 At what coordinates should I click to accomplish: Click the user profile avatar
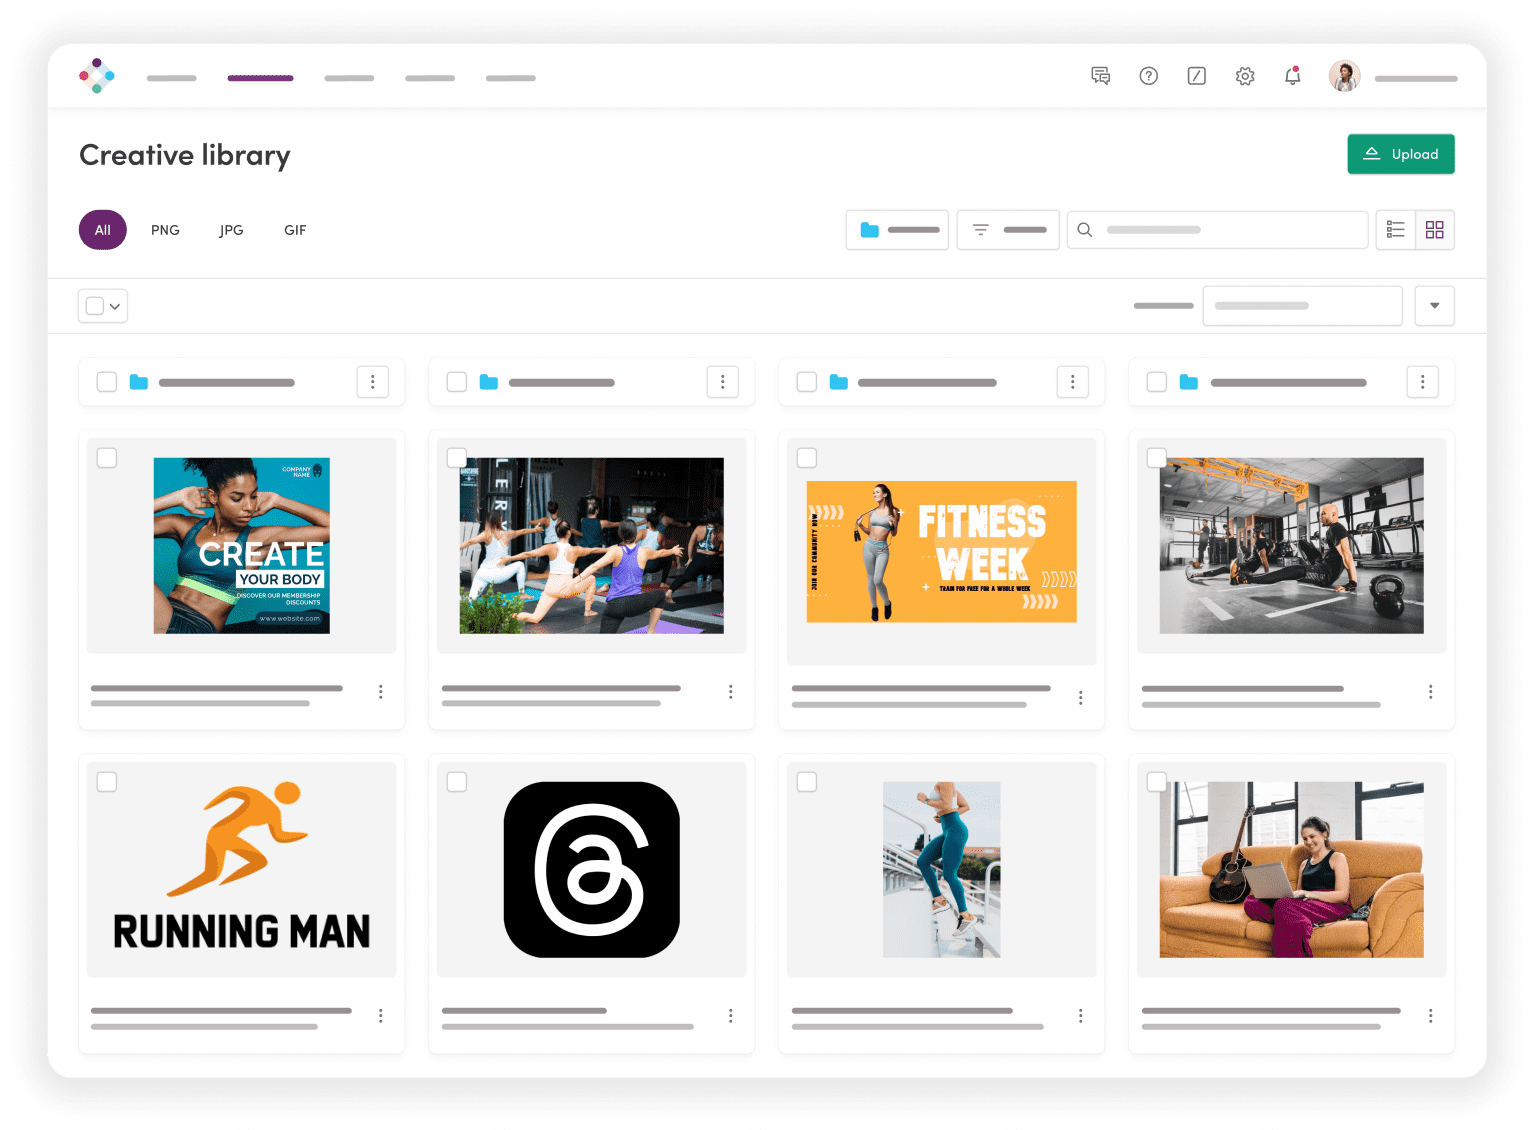coord(1344,76)
